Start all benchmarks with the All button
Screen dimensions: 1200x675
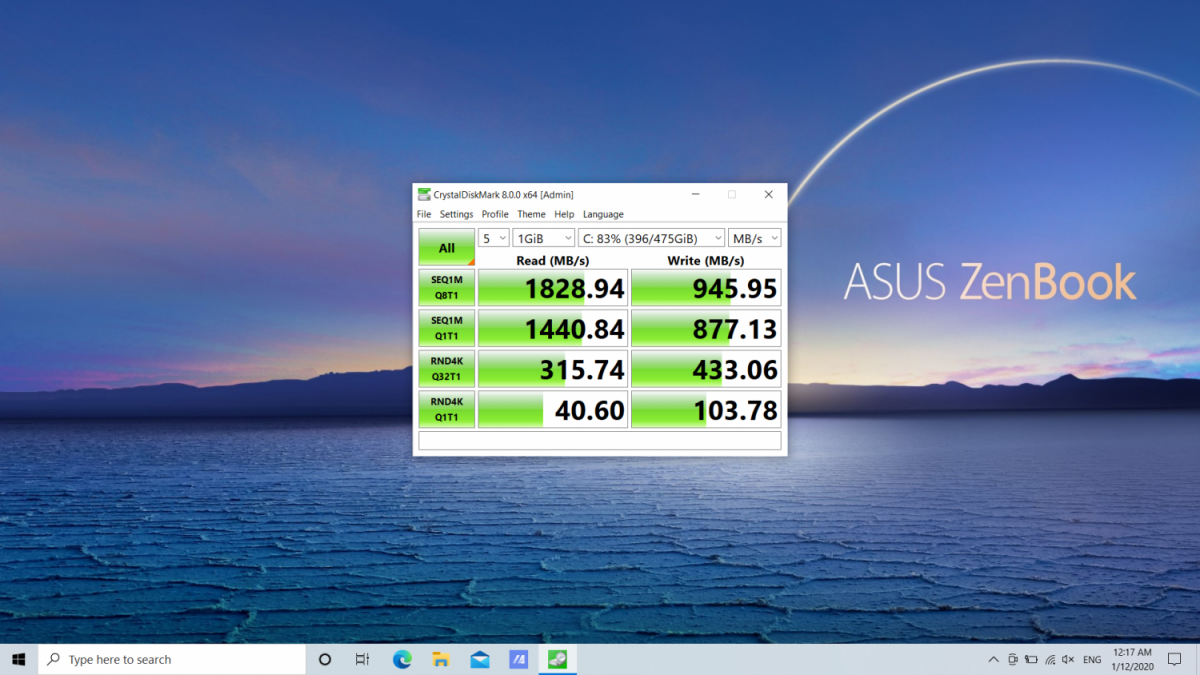click(446, 248)
